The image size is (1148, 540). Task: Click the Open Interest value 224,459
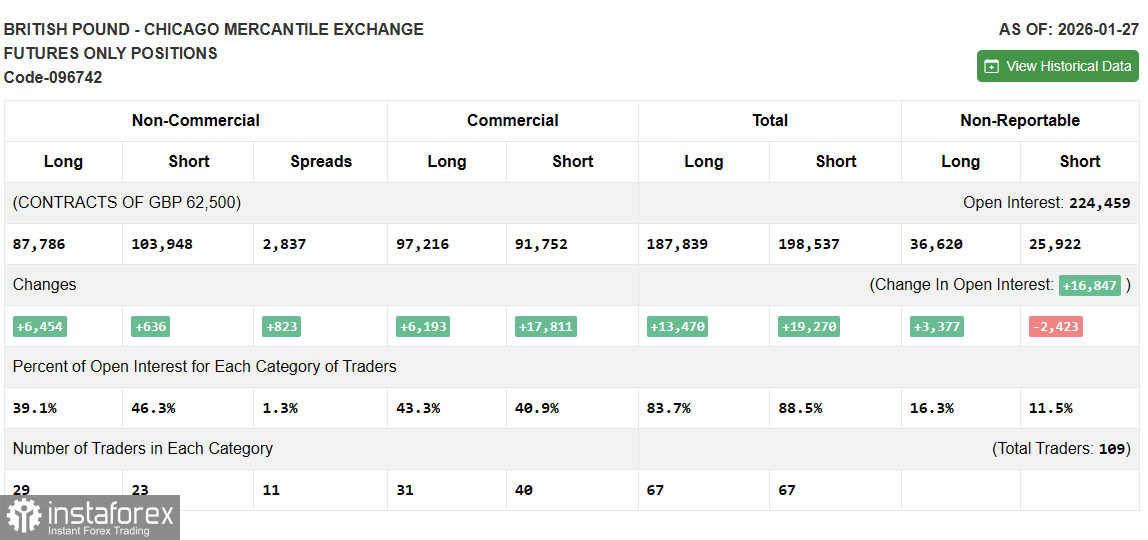click(1099, 203)
